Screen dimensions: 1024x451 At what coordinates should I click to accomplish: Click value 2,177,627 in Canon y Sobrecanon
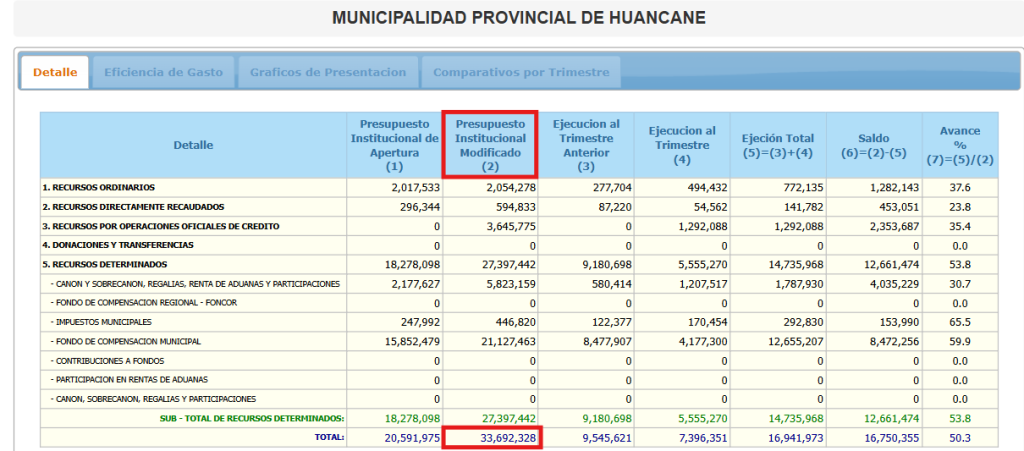point(416,285)
